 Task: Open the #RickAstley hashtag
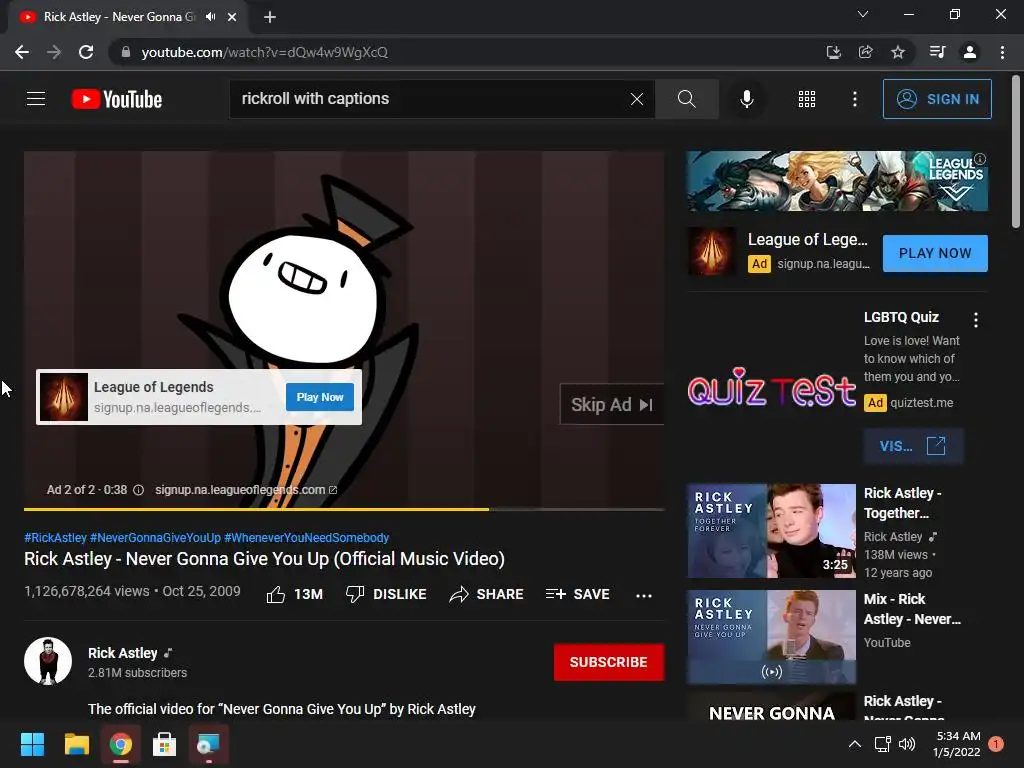click(x=56, y=537)
